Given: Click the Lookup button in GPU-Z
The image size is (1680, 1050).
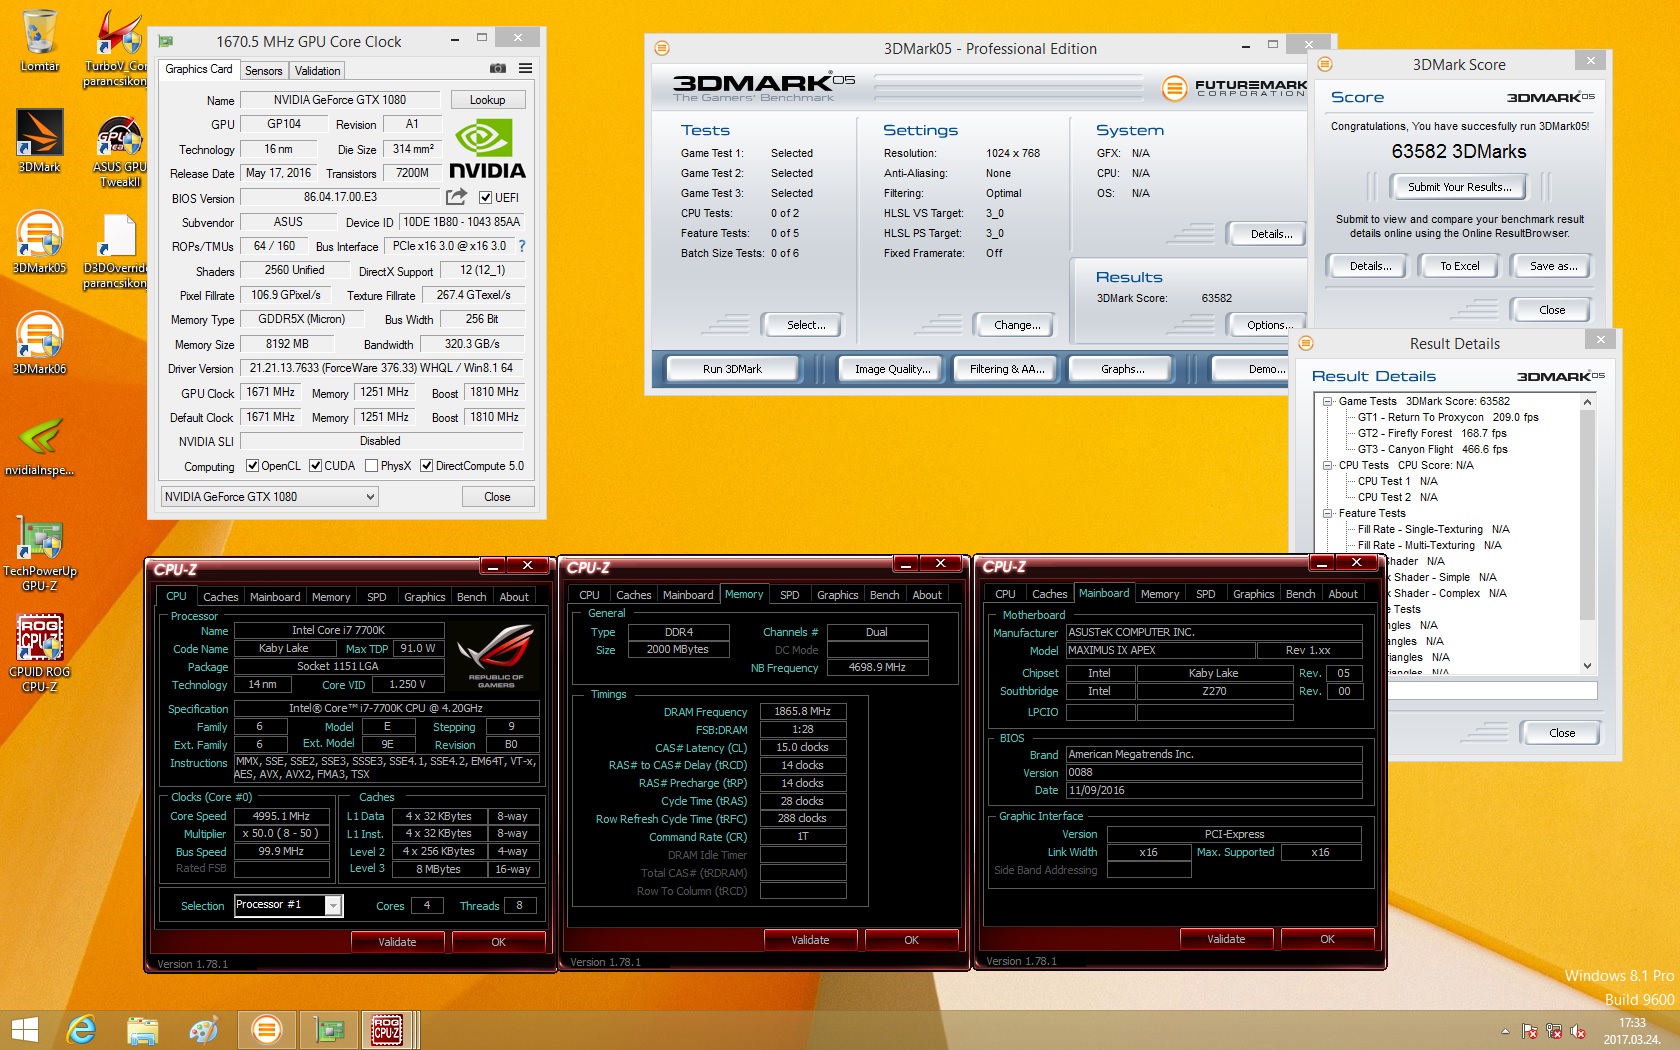Looking at the screenshot, I should tap(487, 100).
